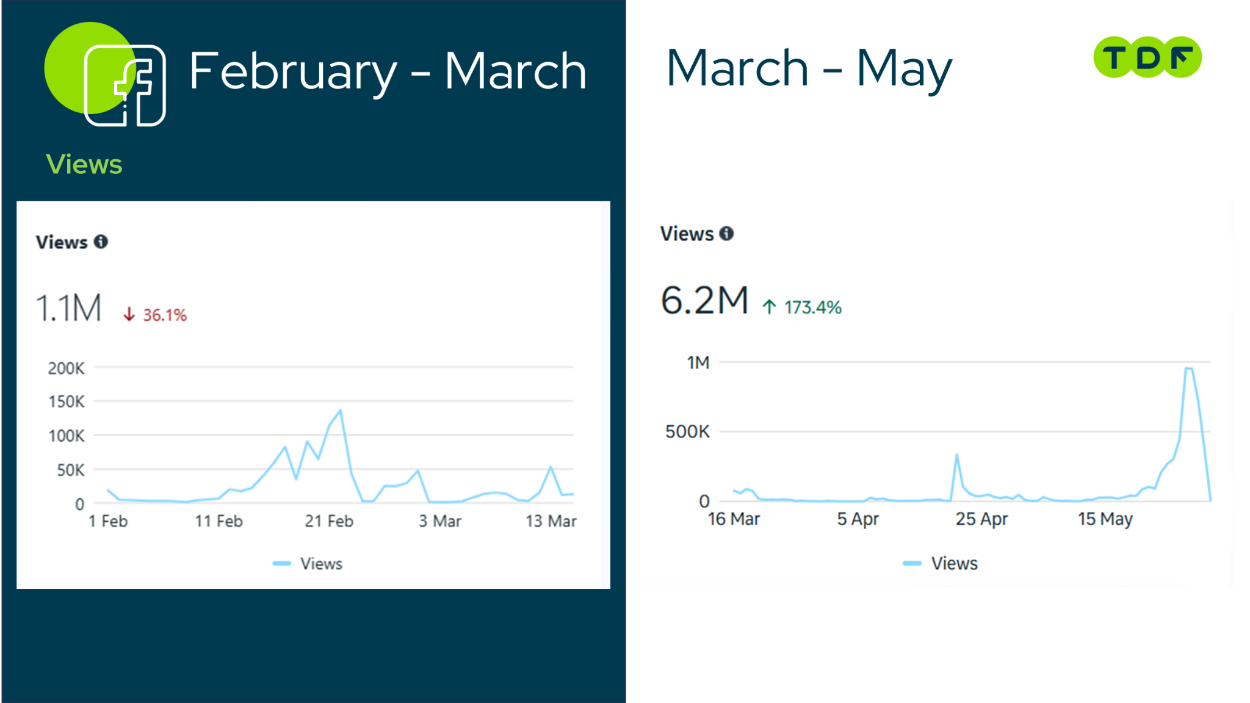The width and height of the screenshot is (1250, 703).
Task: Click the late-May peak near 1M
Action: tap(1188, 369)
